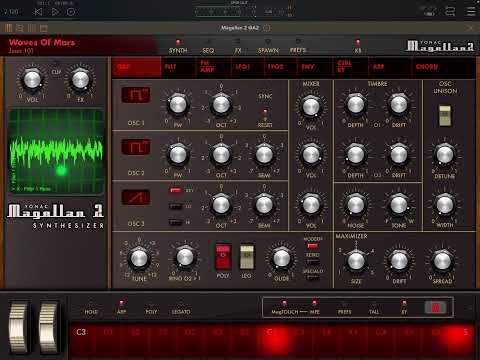Toggle the KB keyboard button
The image size is (480, 360).
358,47
